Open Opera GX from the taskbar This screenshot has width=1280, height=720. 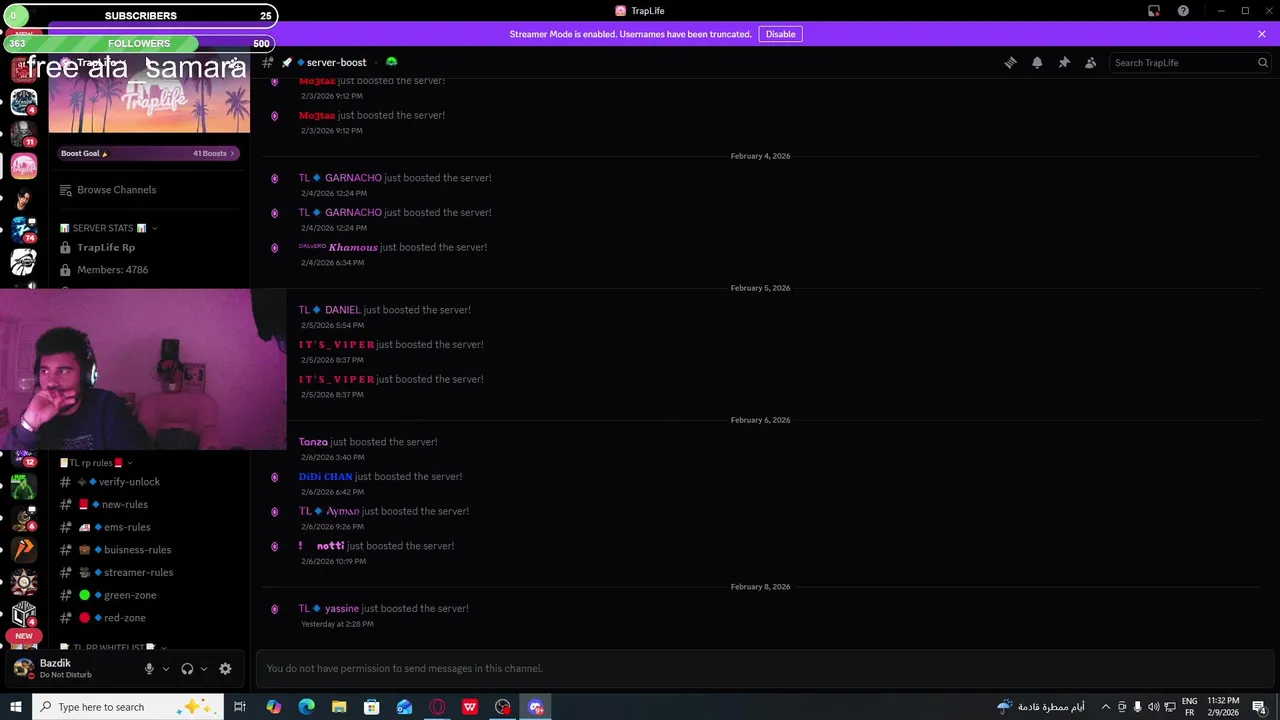(437, 707)
